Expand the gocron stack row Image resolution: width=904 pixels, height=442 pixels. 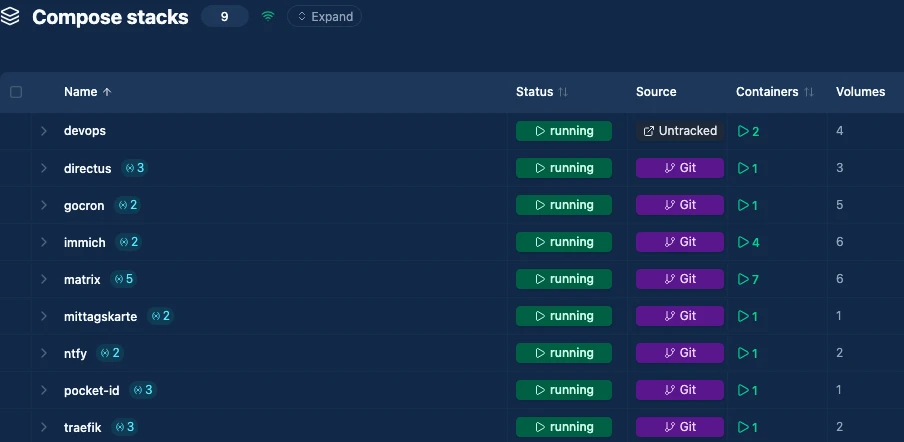tap(44, 205)
